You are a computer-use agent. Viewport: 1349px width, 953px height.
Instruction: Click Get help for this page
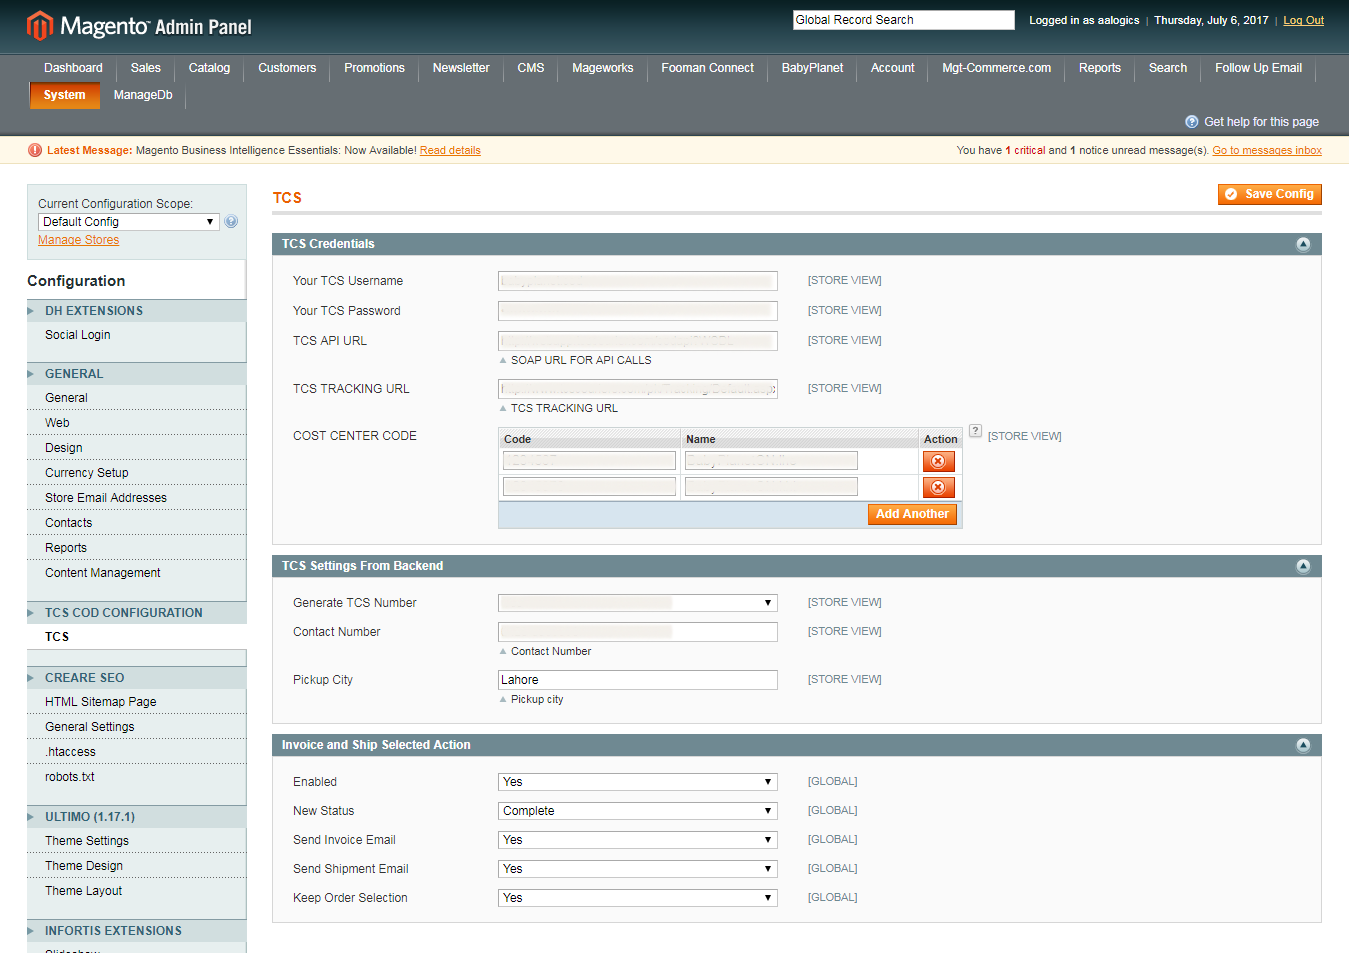pyautogui.click(x=1261, y=122)
